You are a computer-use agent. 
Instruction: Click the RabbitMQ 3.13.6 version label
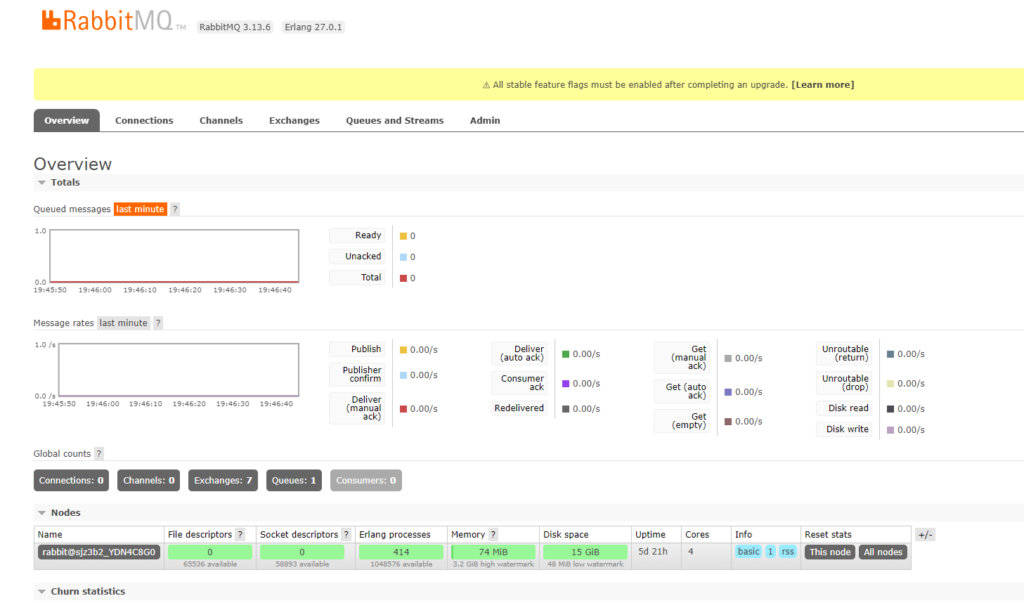234,27
